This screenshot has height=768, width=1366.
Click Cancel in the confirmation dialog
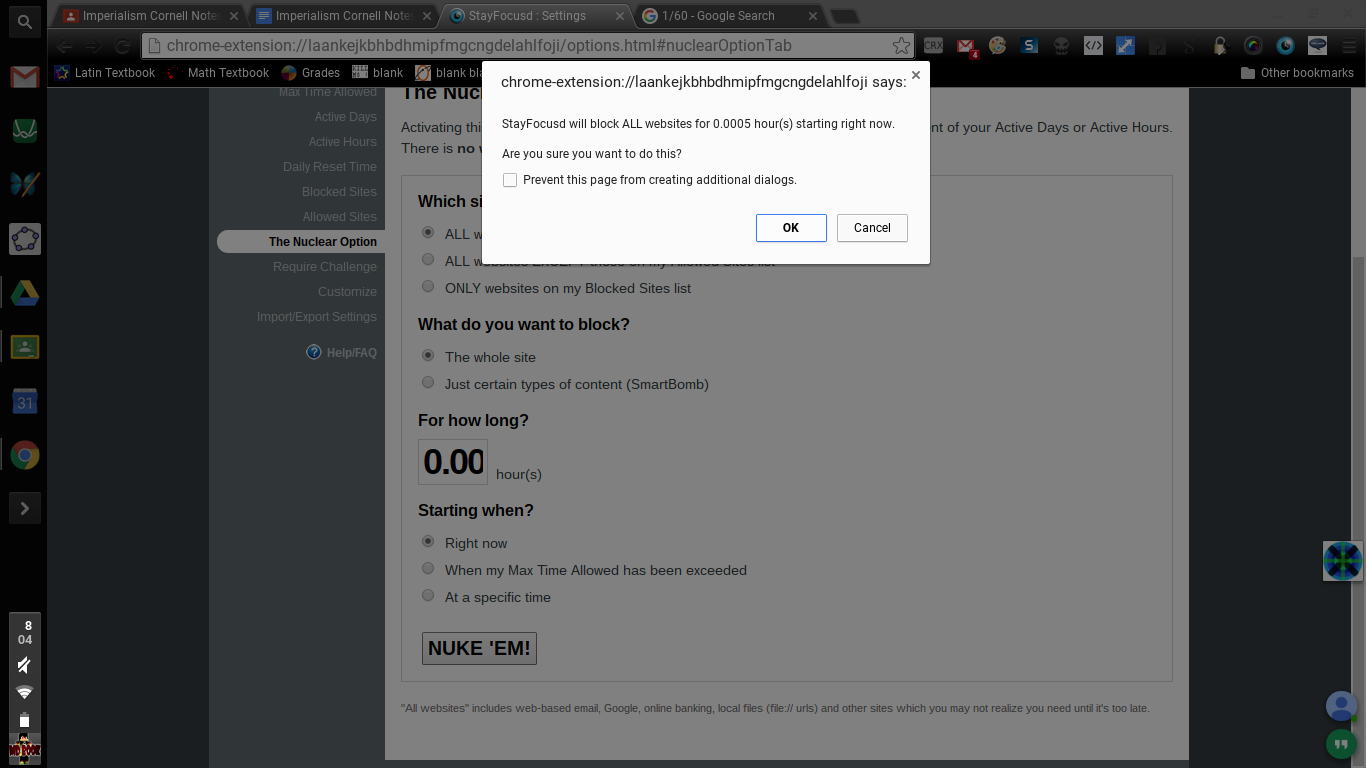pyautogui.click(x=872, y=228)
